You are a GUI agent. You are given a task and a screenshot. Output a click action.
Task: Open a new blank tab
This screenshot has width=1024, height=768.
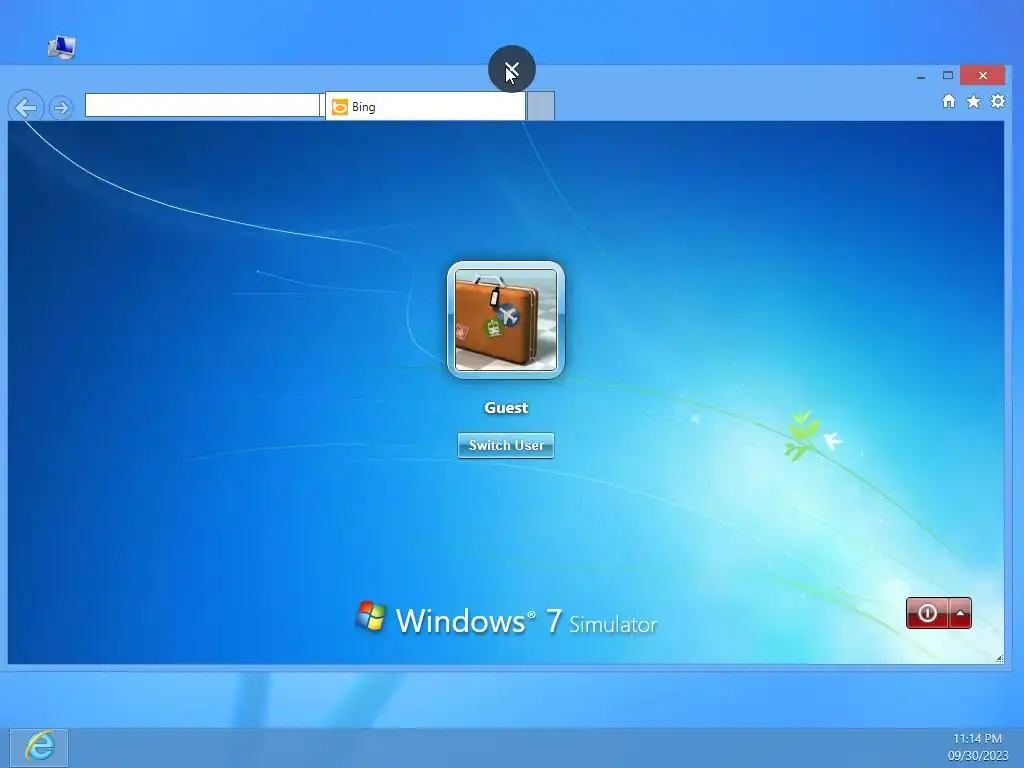coord(541,106)
